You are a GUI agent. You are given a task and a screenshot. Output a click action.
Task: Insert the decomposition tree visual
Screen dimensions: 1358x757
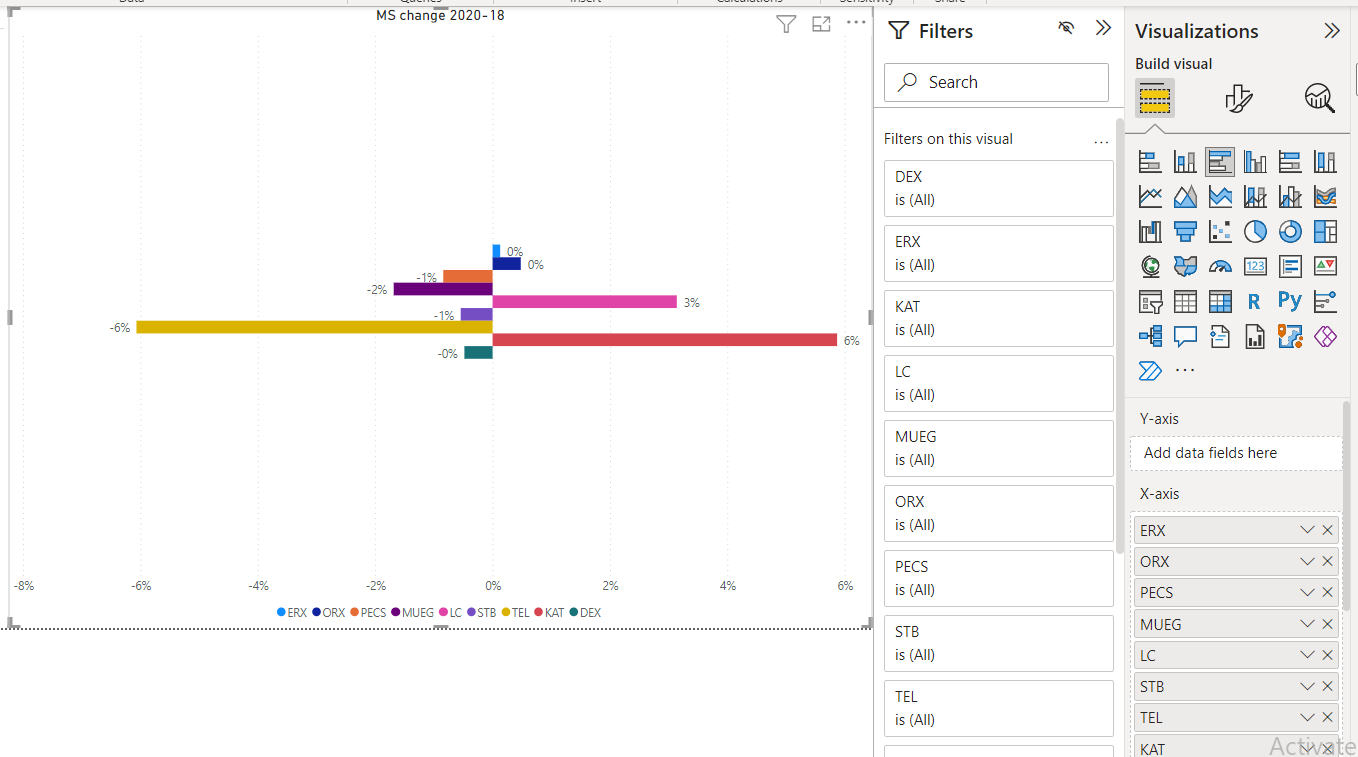coord(1150,336)
